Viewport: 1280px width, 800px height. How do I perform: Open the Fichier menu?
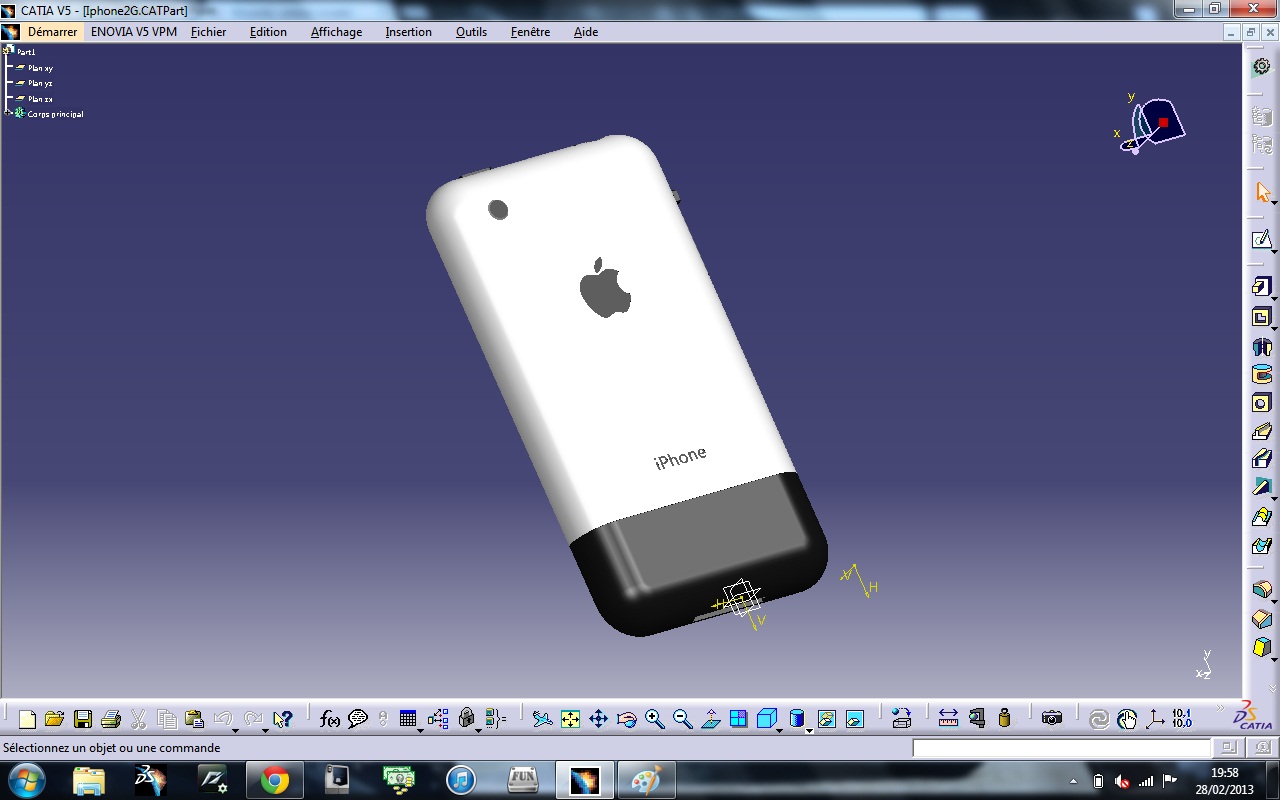point(208,32)
